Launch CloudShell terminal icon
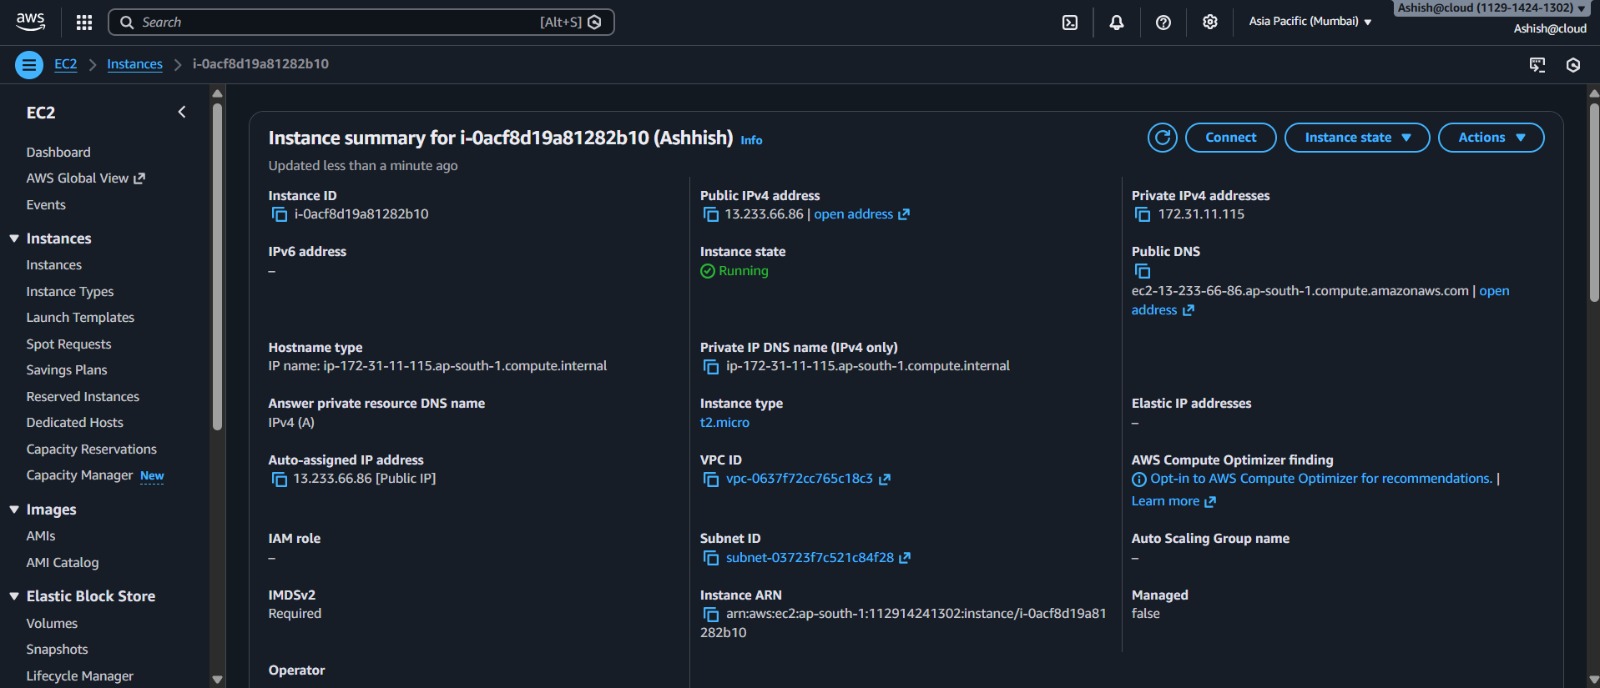1600x688 pixels. [1070, 22]
